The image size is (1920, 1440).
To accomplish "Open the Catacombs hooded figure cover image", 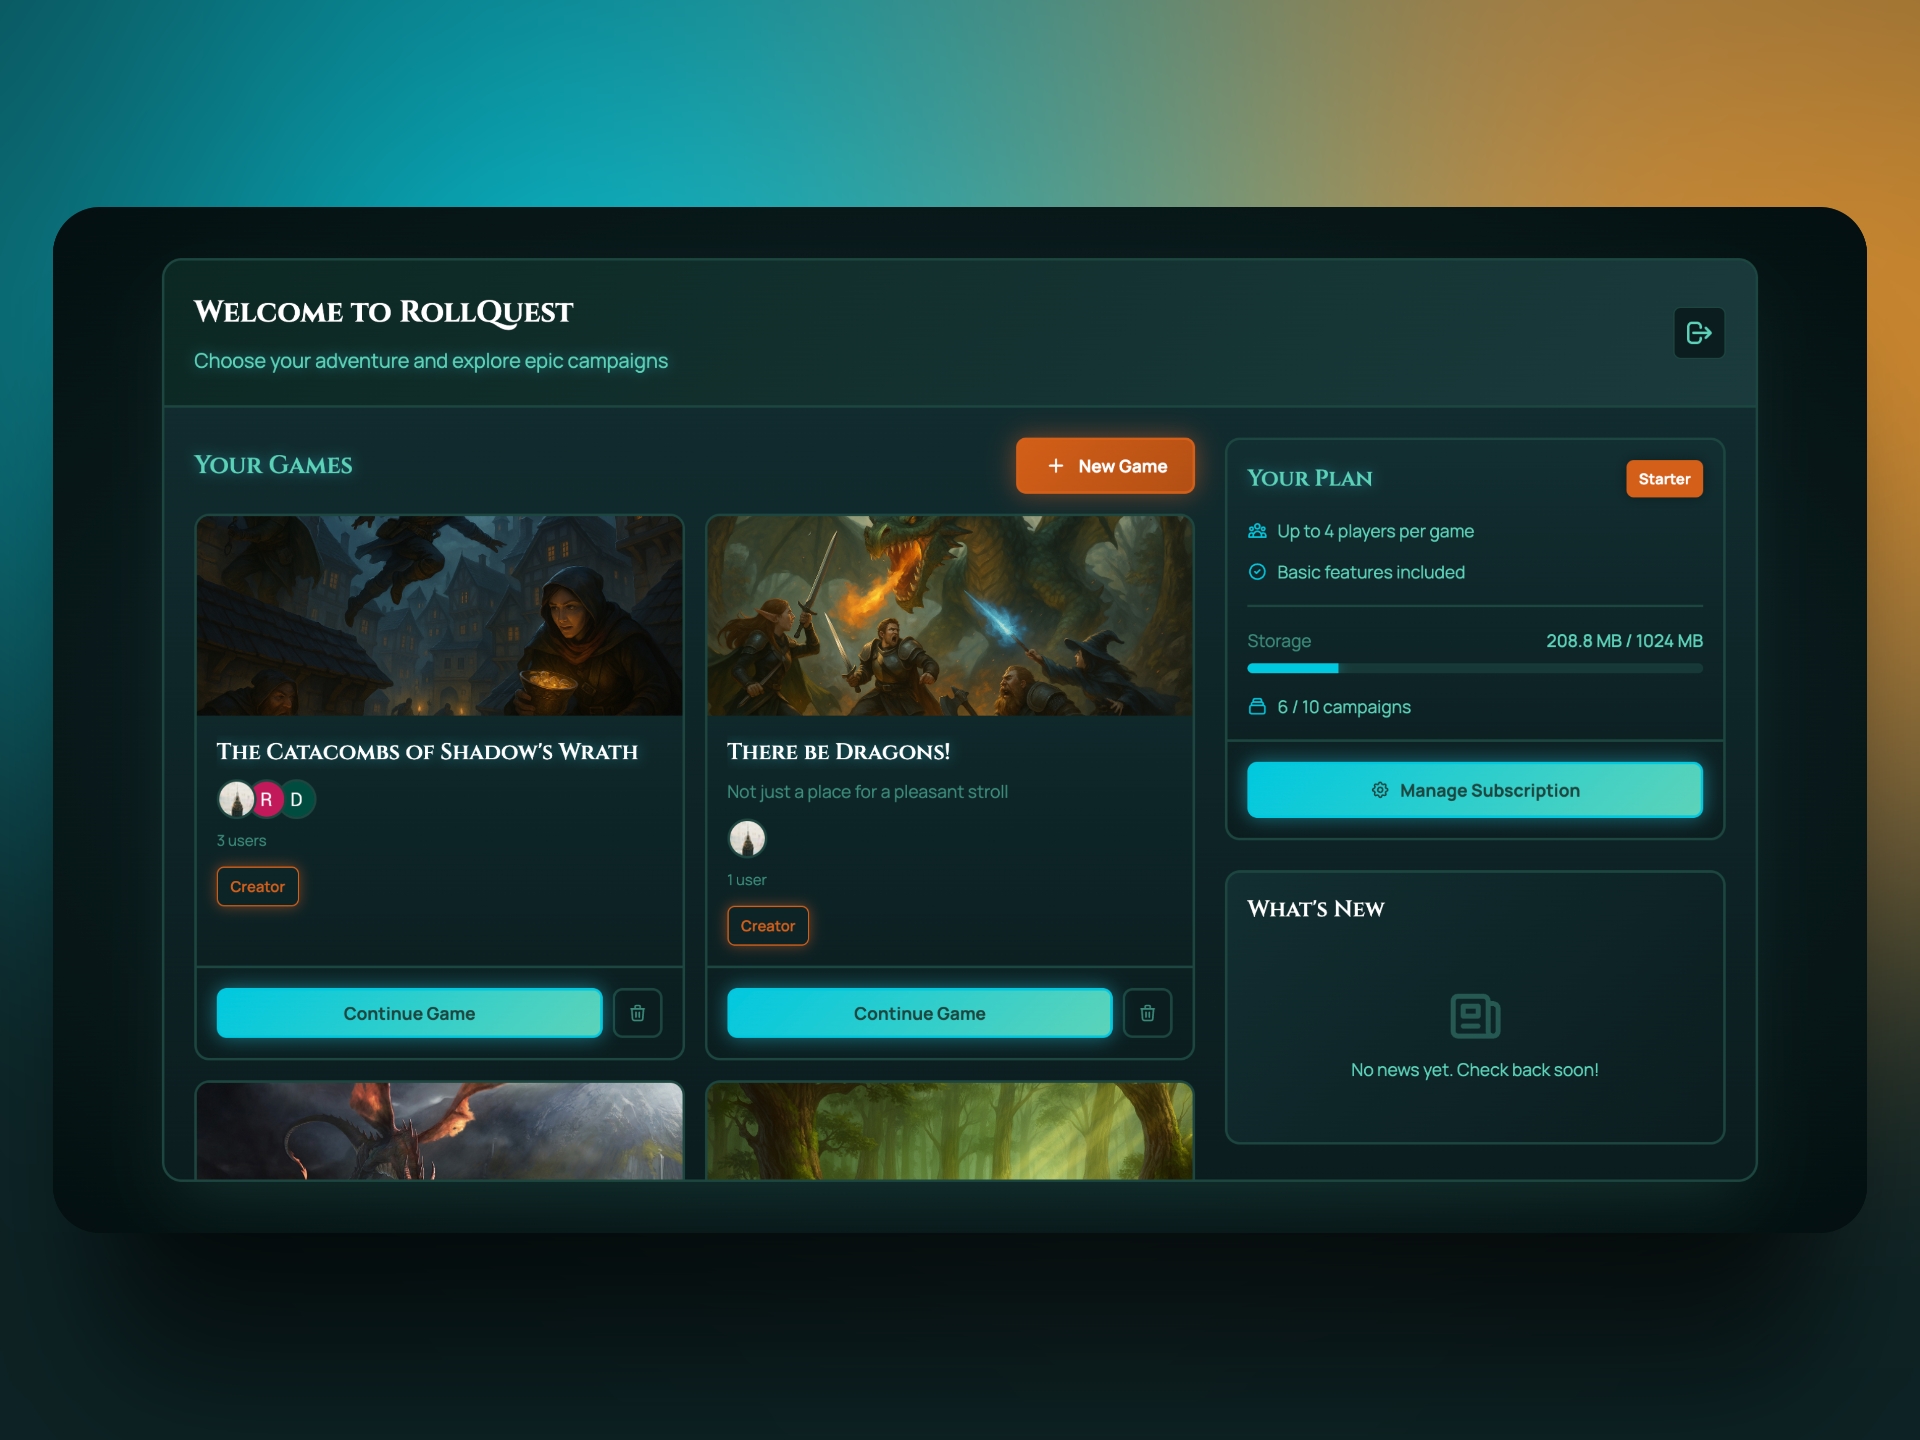I will (439, 615).
